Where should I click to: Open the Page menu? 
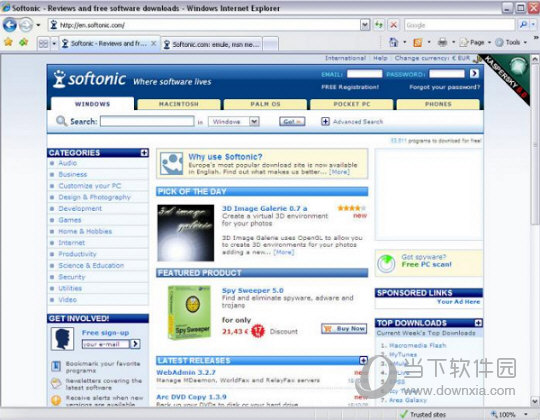pyautogui.click(x=475, y=42)
